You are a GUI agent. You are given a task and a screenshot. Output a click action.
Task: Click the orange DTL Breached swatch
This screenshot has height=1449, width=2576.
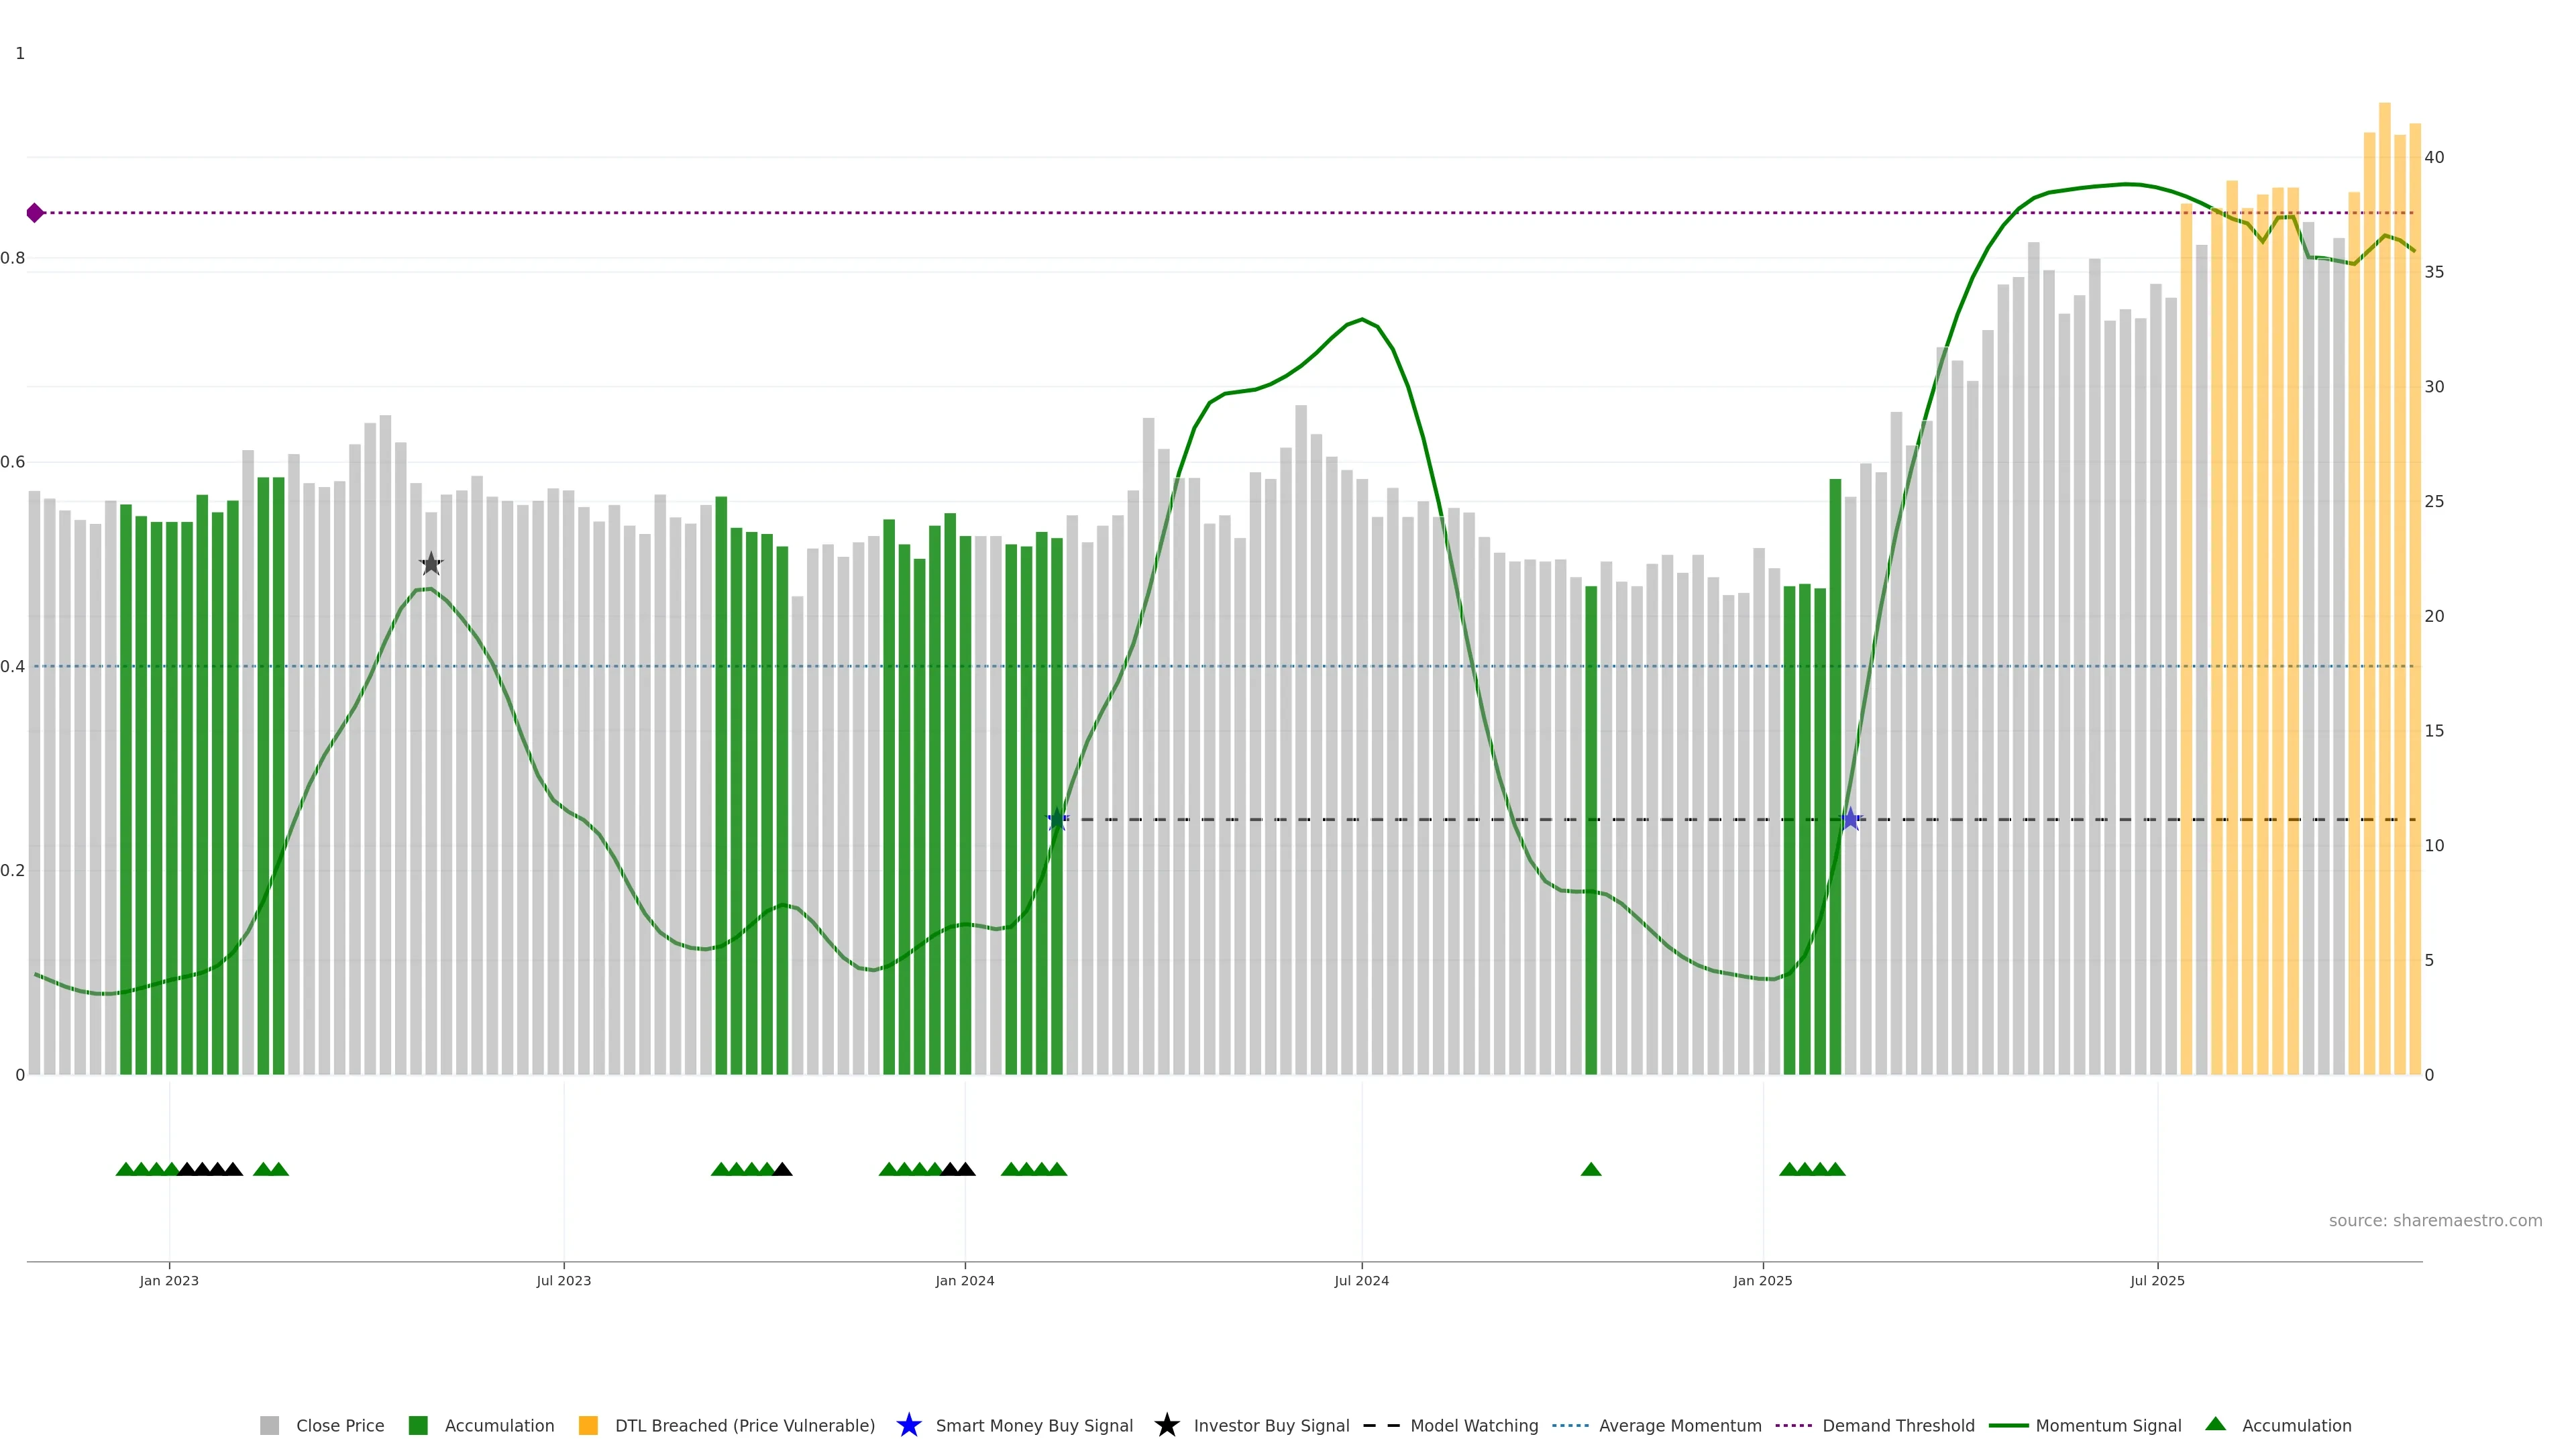coord(588,1425)
